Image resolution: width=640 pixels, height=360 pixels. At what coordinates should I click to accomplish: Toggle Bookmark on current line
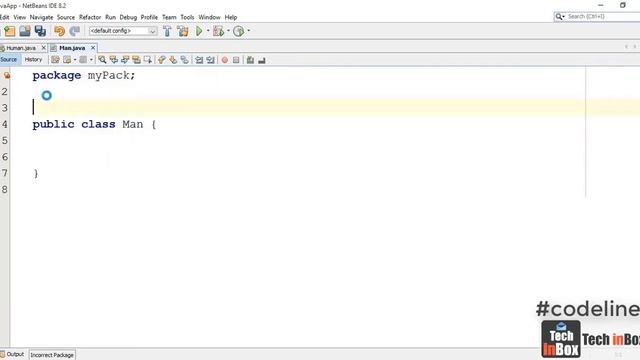click(184, 60)
